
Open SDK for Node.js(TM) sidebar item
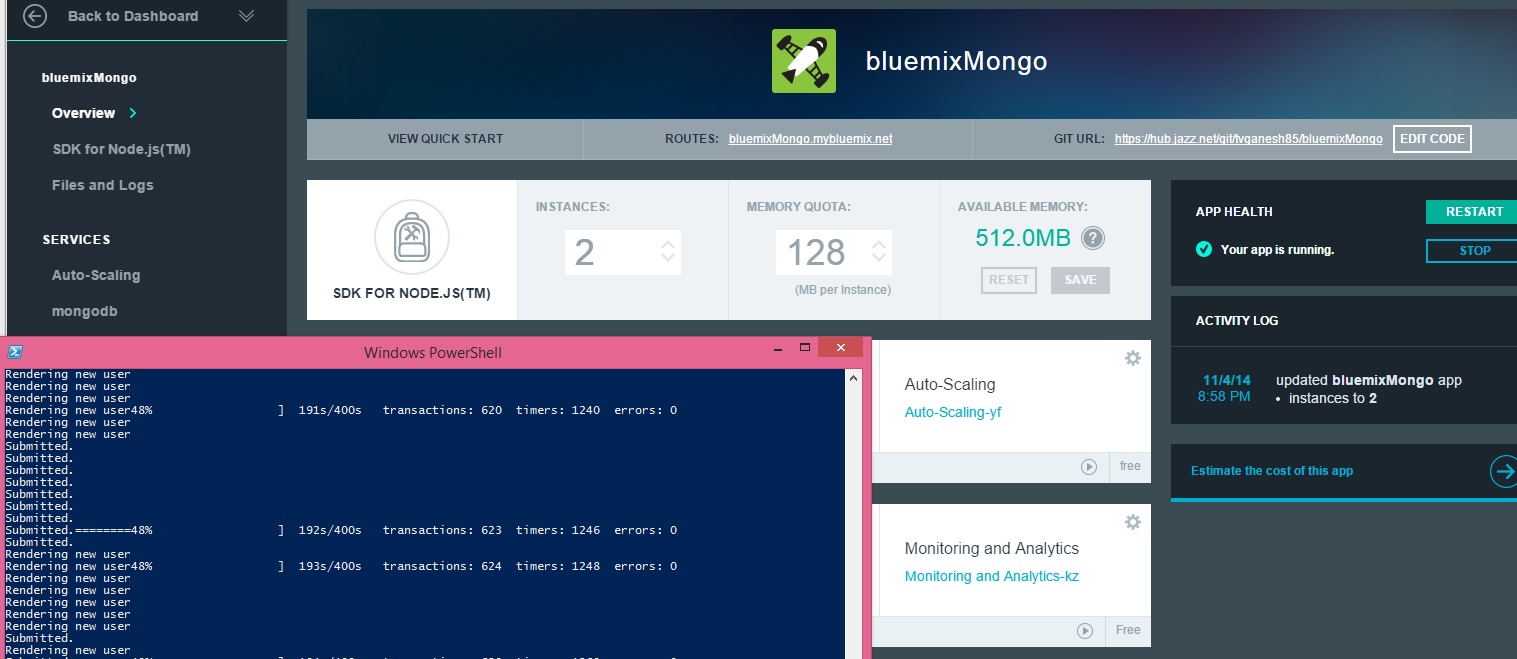(121, 149)
